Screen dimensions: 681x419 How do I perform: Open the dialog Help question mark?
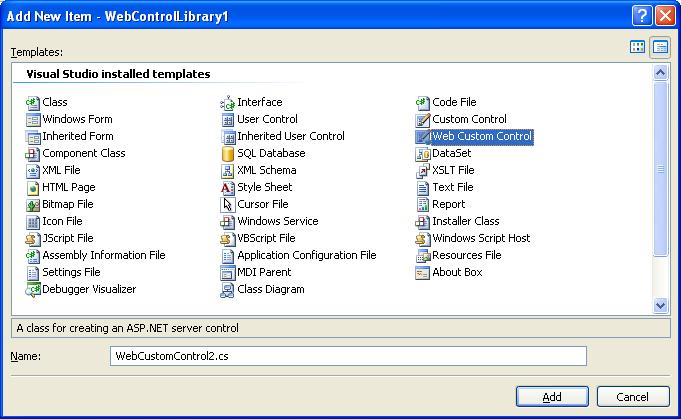641,16
